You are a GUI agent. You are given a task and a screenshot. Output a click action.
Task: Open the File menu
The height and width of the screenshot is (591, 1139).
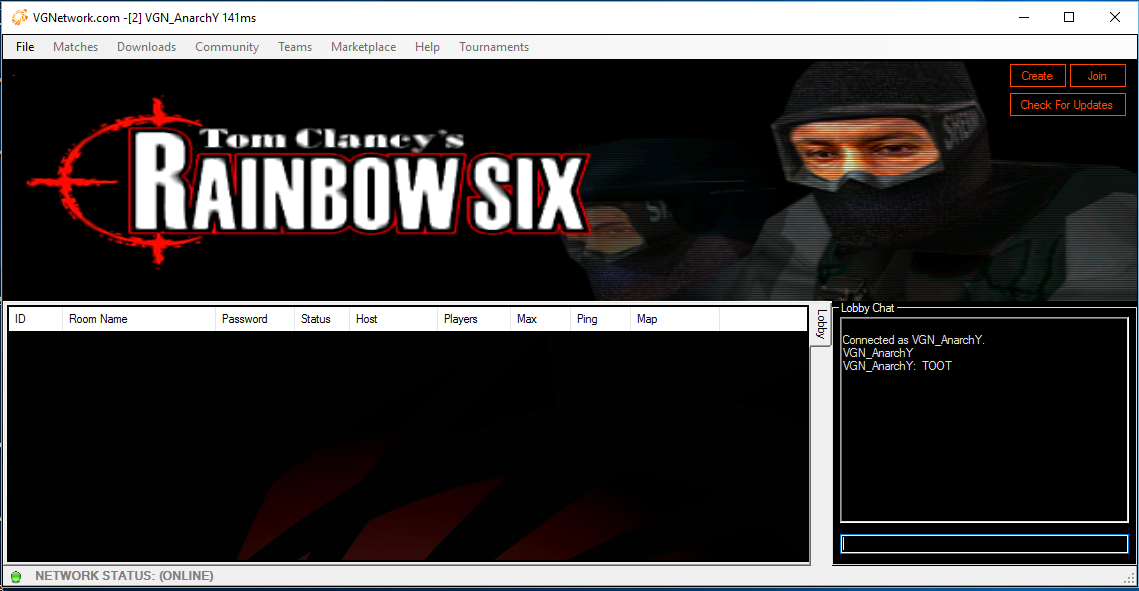click(25, 47)
